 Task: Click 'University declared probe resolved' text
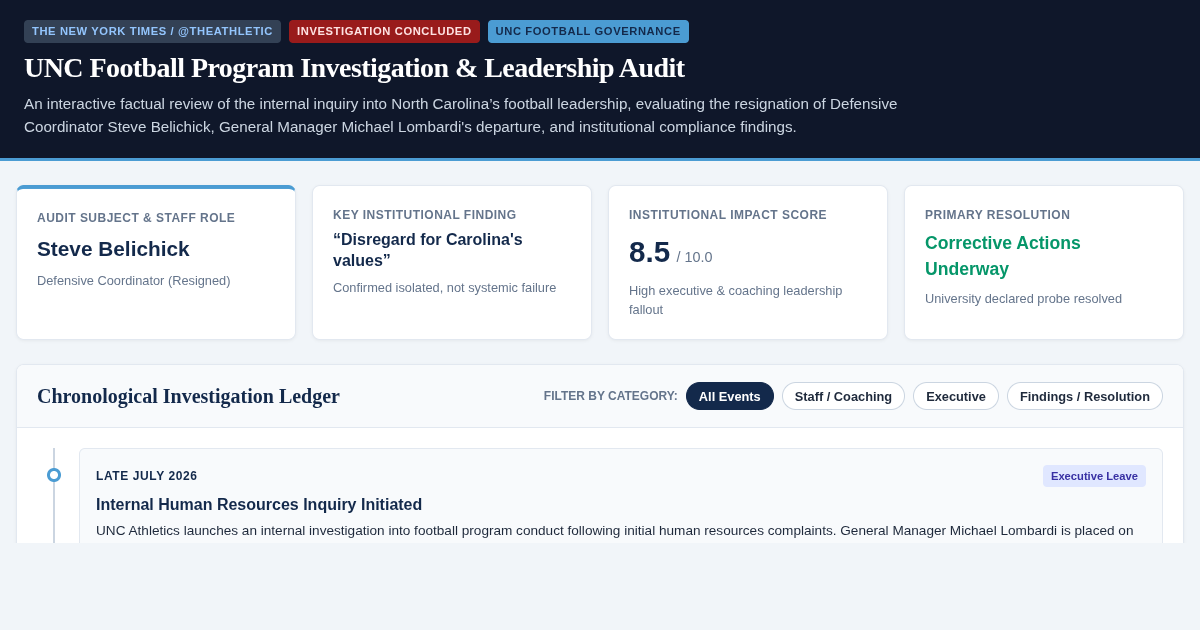point(1023,299)
